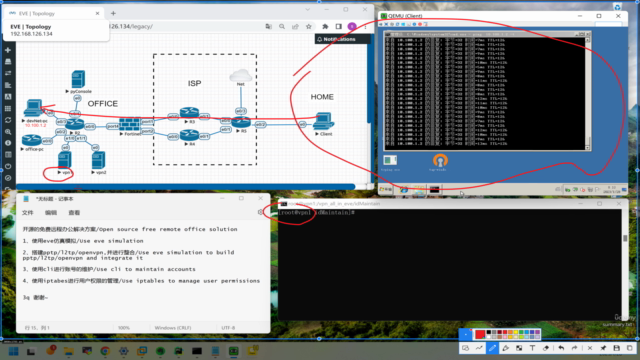This screenshot has height=360, width=640.
Task: Click the Zoom magnifier icon in EVE sidebar
Action: click(8, 132)
